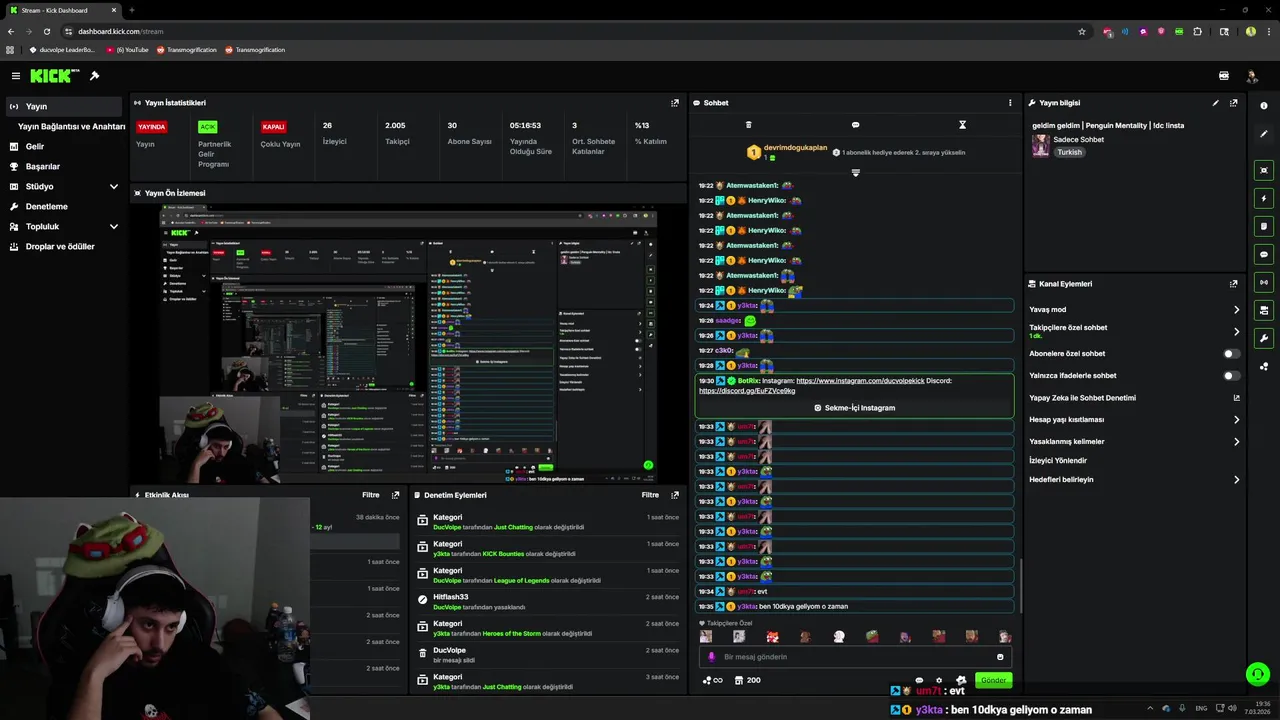
Task: Click the layout icon left of header avatar
Action: pyautogui.click(x=1224, y=76)
